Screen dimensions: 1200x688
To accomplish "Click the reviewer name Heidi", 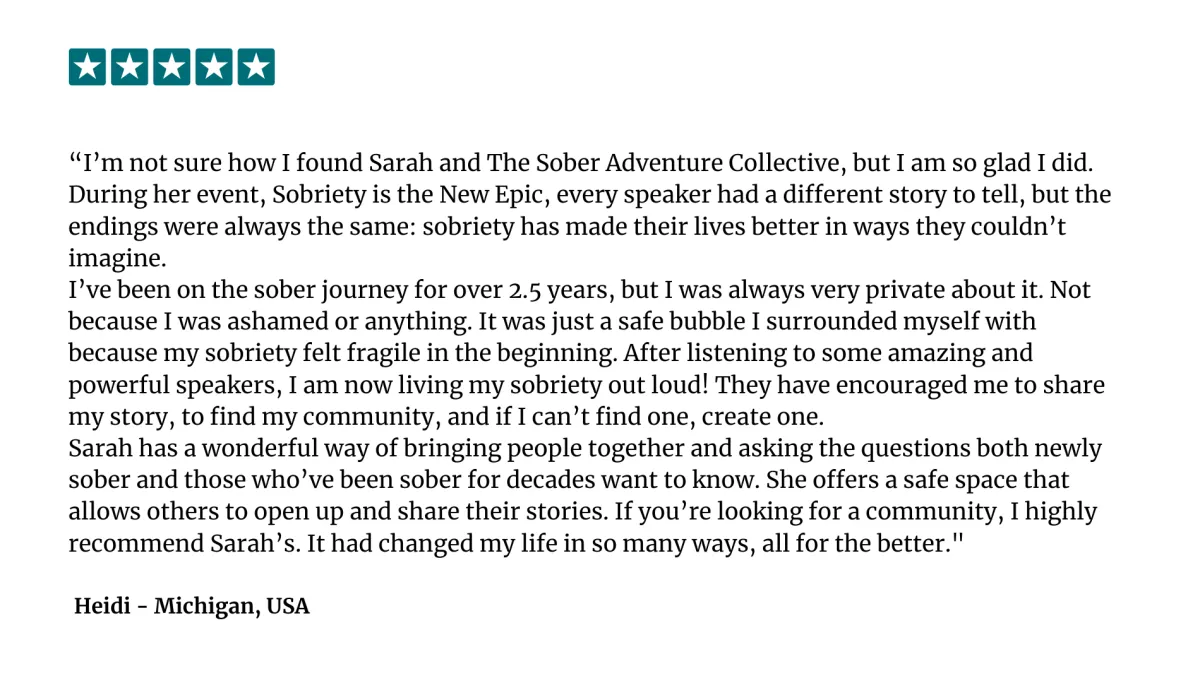I will click(98, 606).
